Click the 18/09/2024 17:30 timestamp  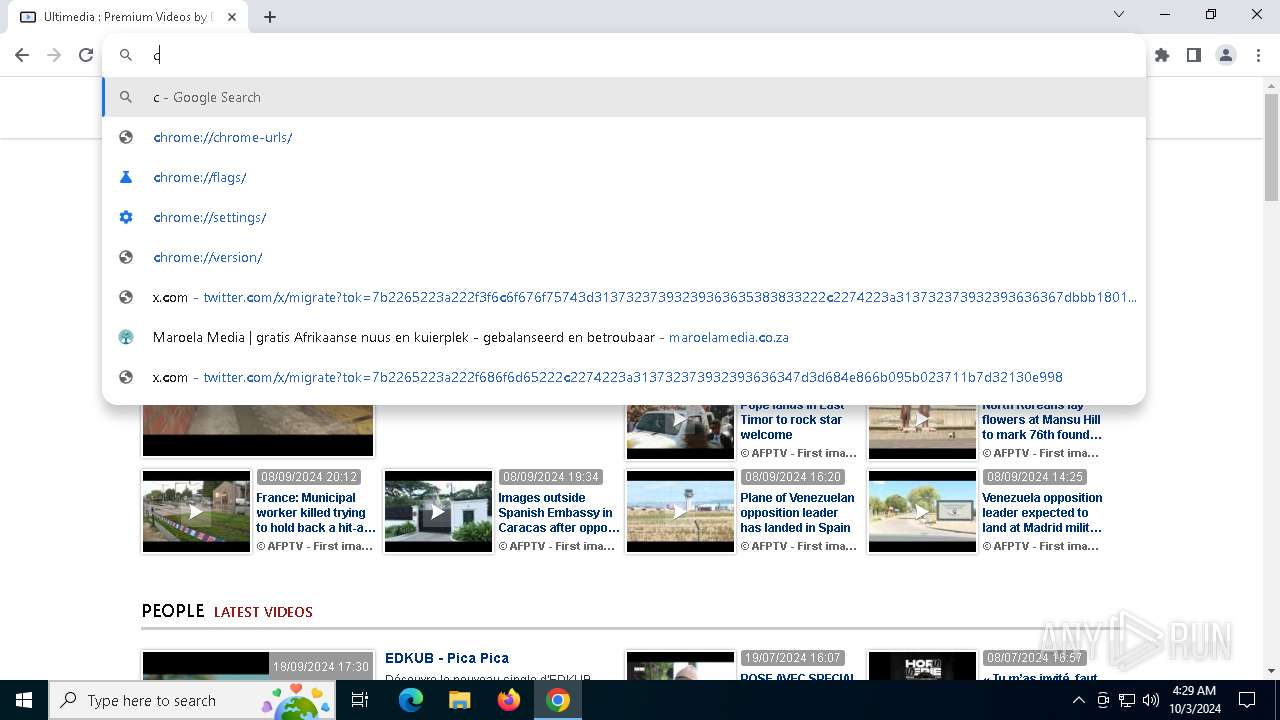[321, 666]
